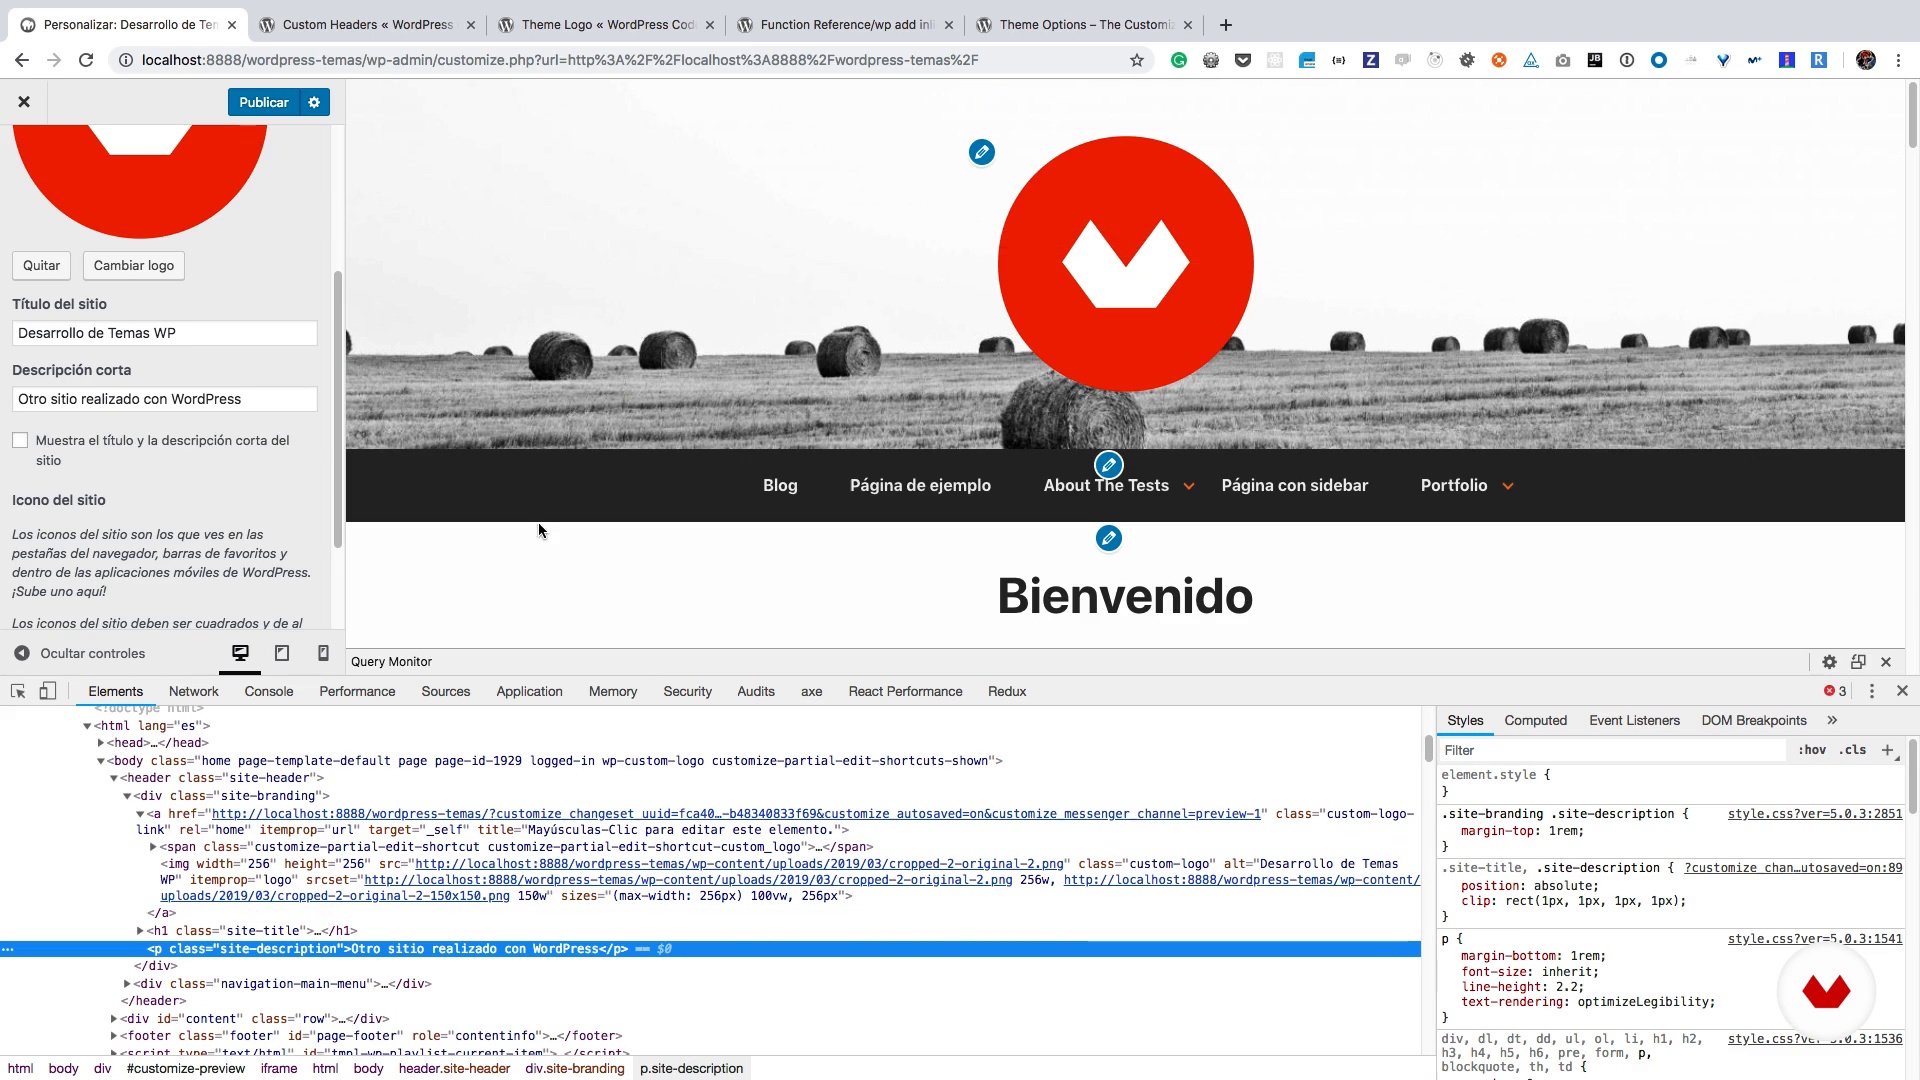1920x1080 pixels.
Task: Click the edit shortcut pencil over the menu
Action: (1108, 465)
